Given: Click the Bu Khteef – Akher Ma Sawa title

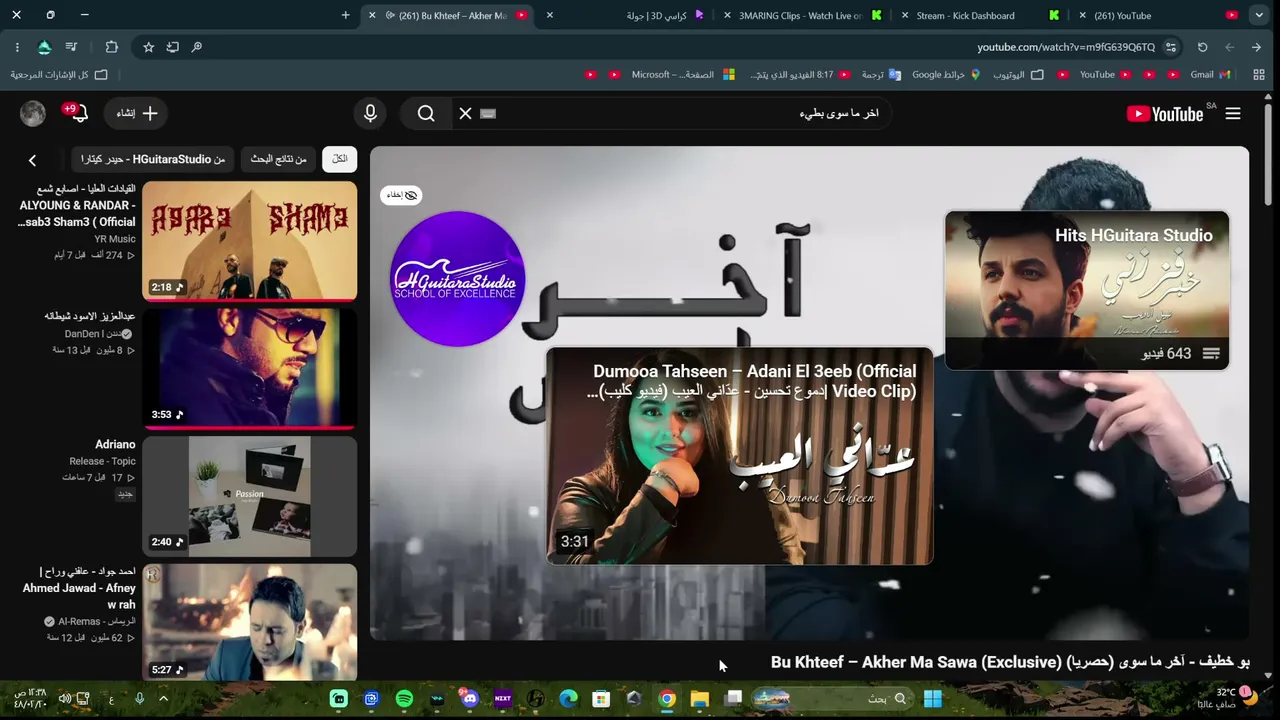Looking at the screenshot, I should click(1010, 662).
